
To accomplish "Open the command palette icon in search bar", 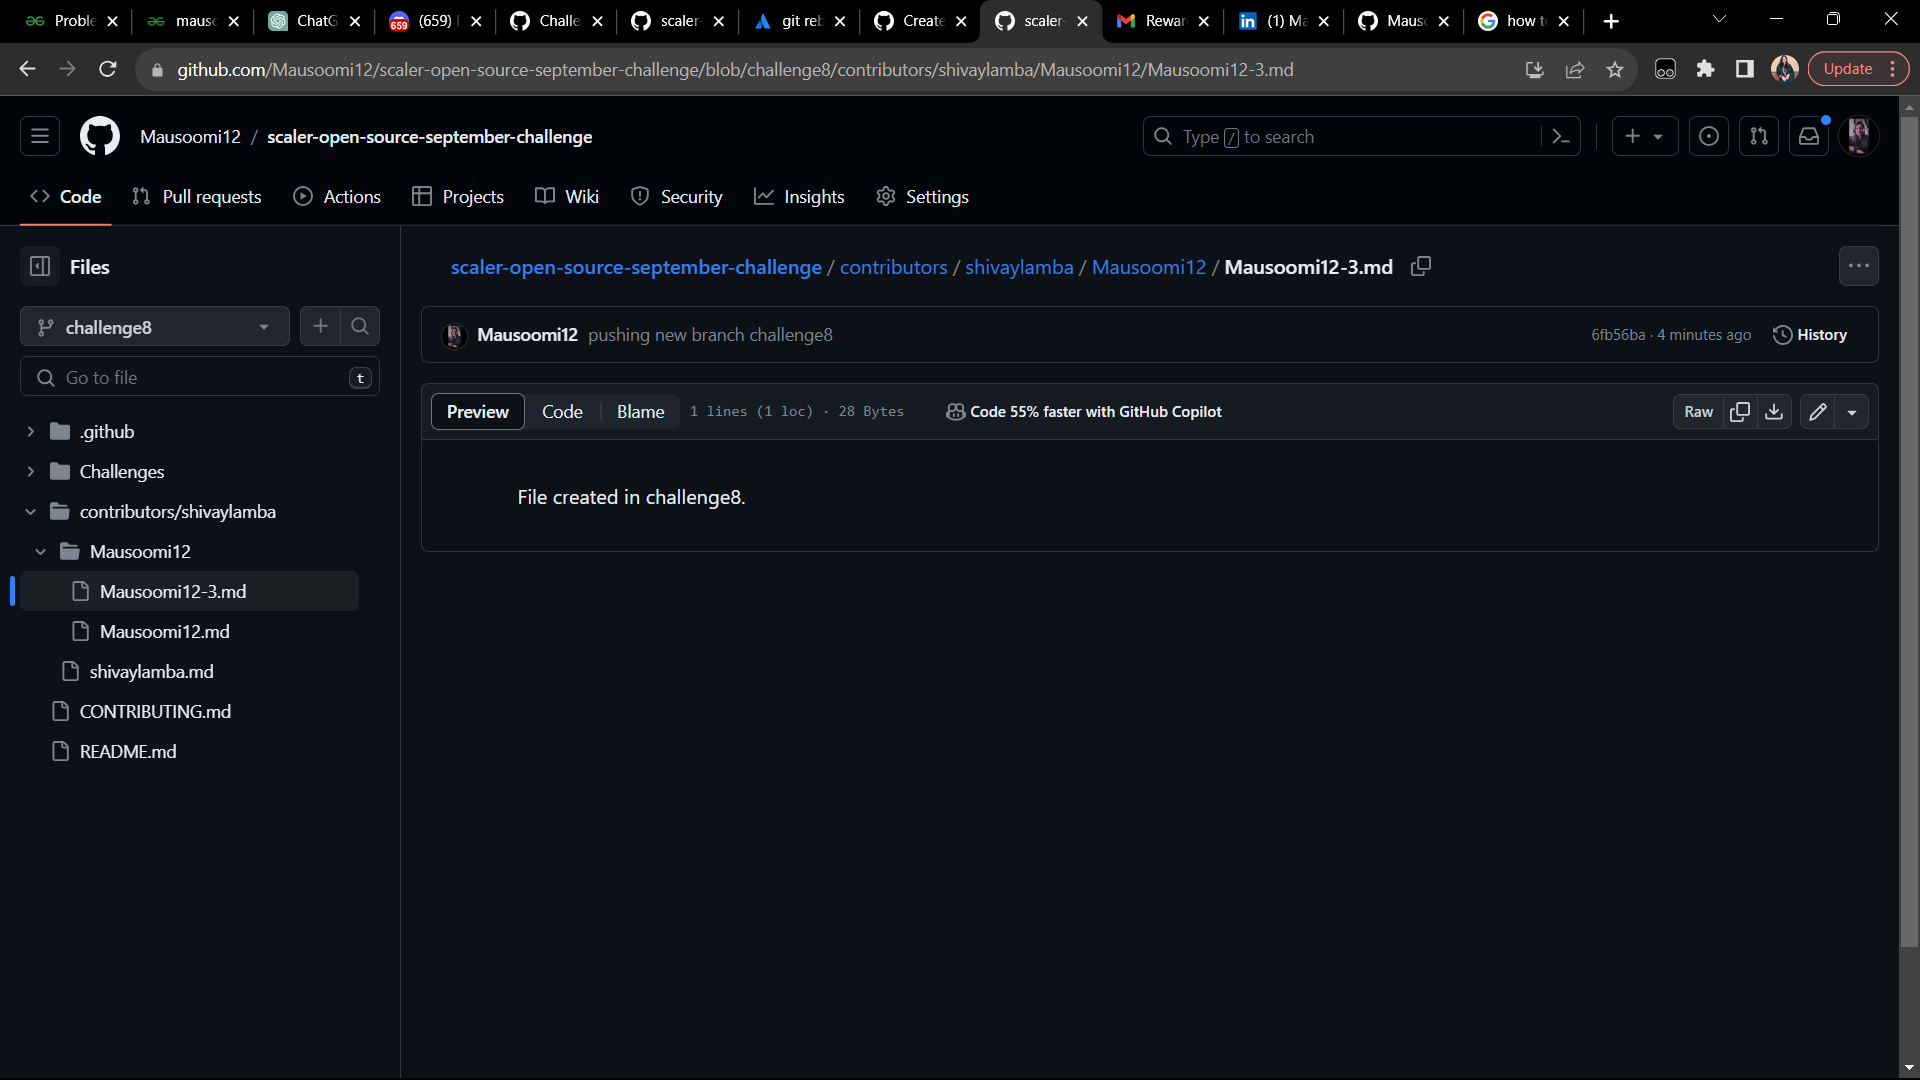I will [1560, 137].
